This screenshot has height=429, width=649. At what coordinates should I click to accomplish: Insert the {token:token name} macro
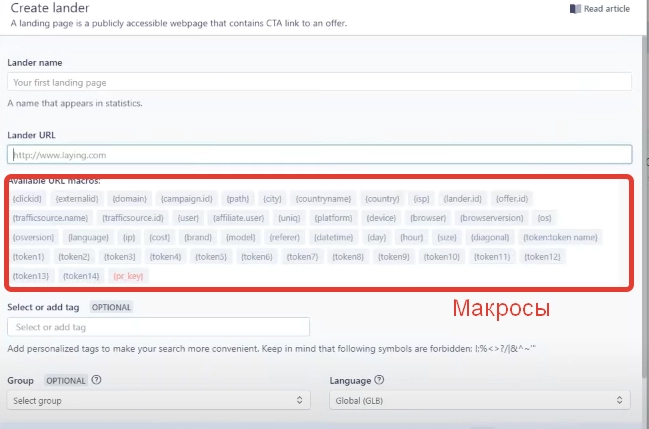point(560,237)
